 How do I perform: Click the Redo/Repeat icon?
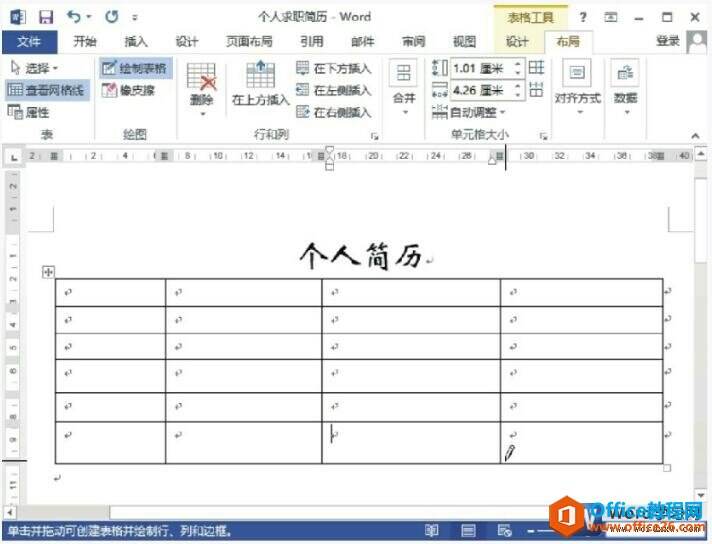(x=112, y=17)
